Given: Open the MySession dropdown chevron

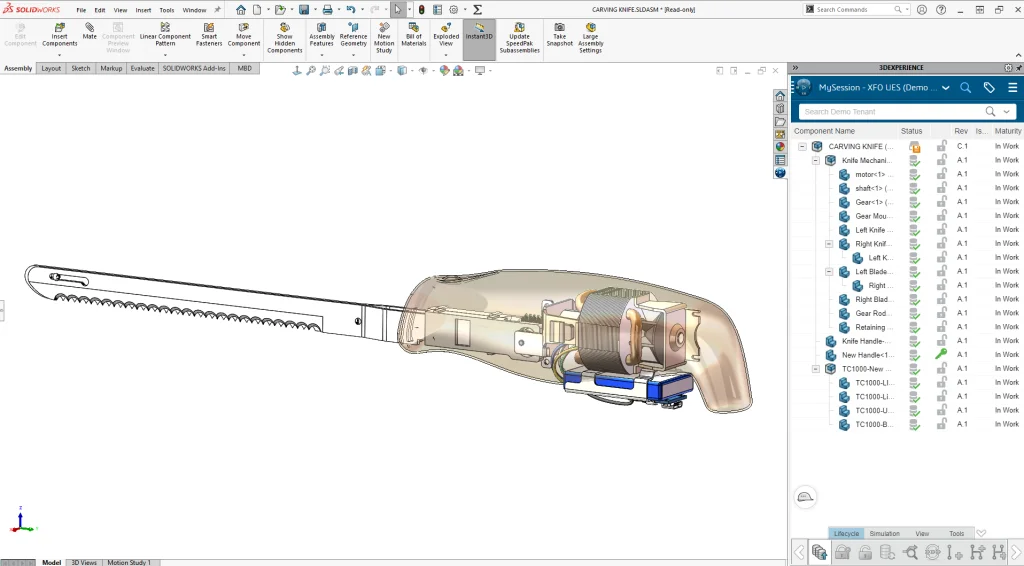Looking at the screenshot, I should [x=946, y=88].
